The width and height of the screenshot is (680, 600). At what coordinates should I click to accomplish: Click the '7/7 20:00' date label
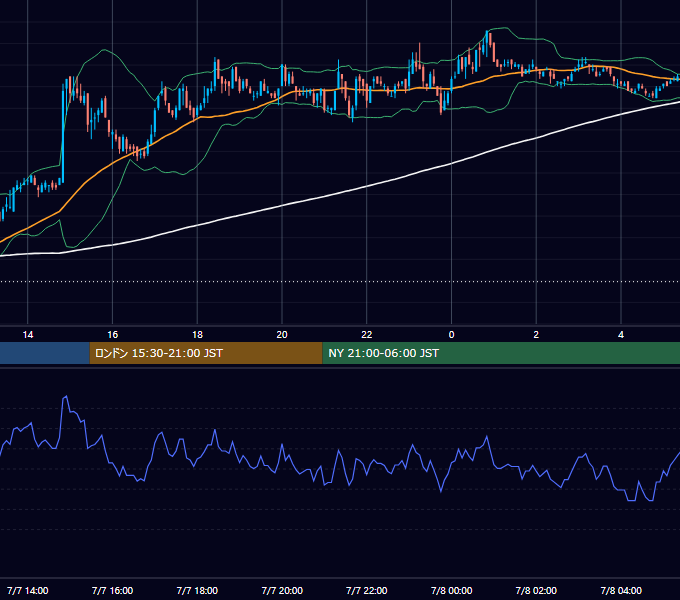(x=282, y=590)
